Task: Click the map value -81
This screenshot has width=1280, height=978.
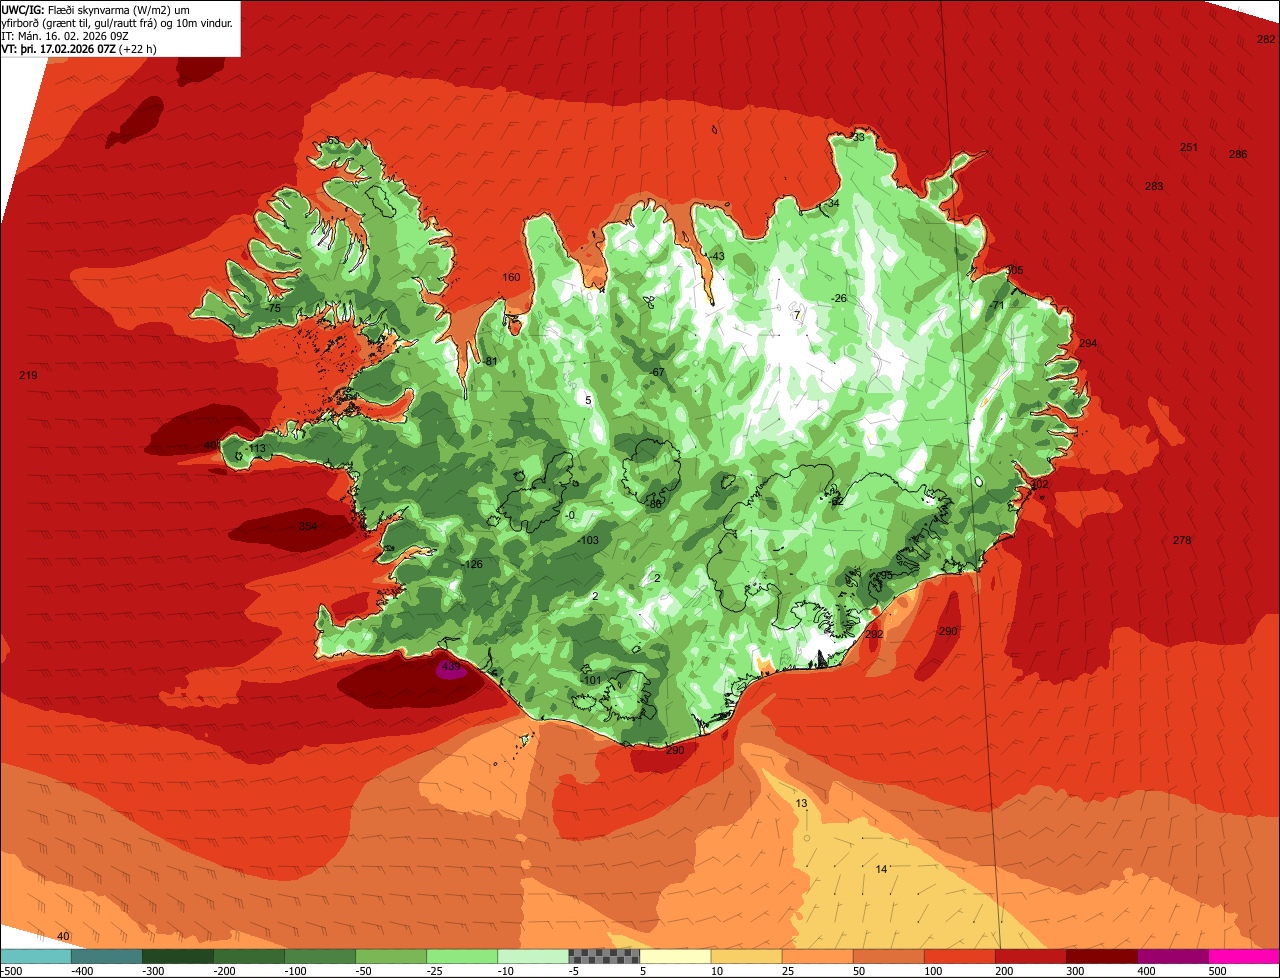Action: tap(489, 361)
